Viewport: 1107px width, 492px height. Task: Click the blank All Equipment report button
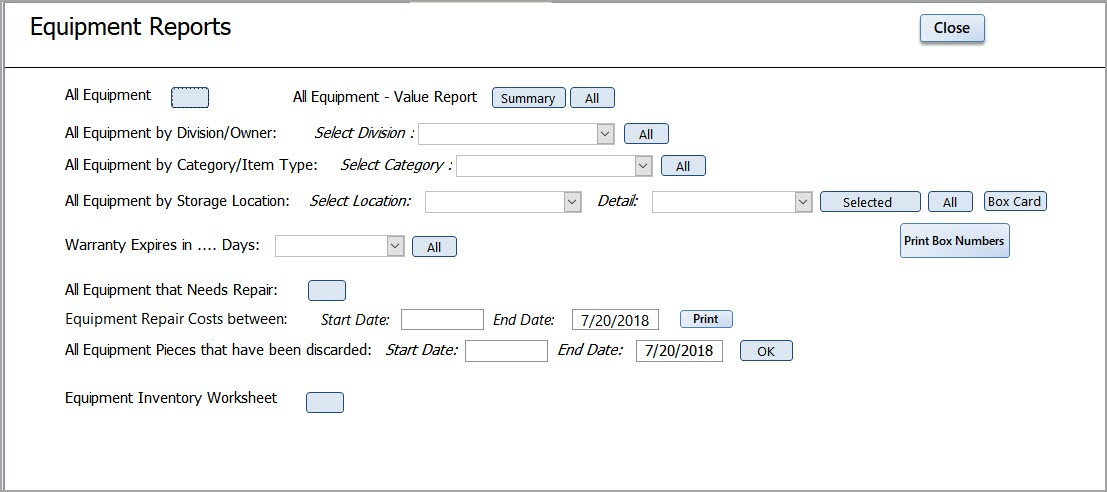click(x=190, y=97)
